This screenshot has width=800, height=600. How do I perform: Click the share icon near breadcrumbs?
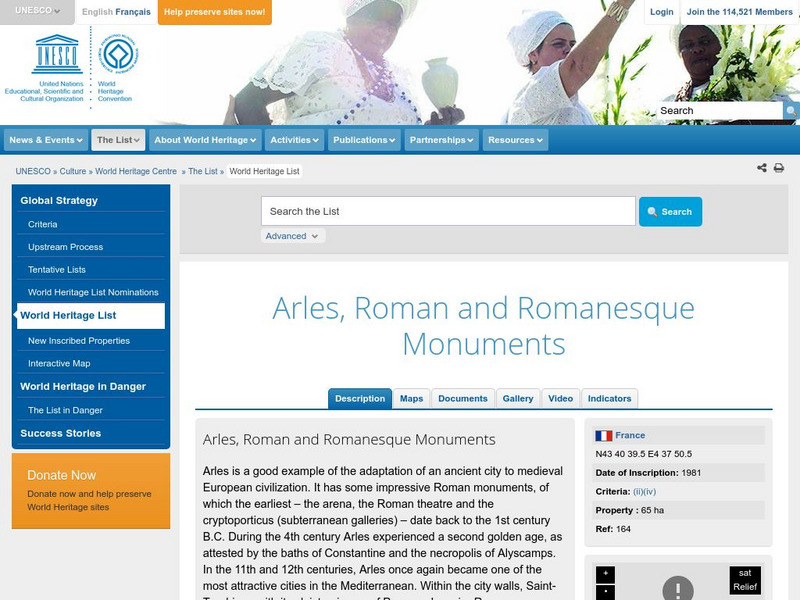point(762,168)
